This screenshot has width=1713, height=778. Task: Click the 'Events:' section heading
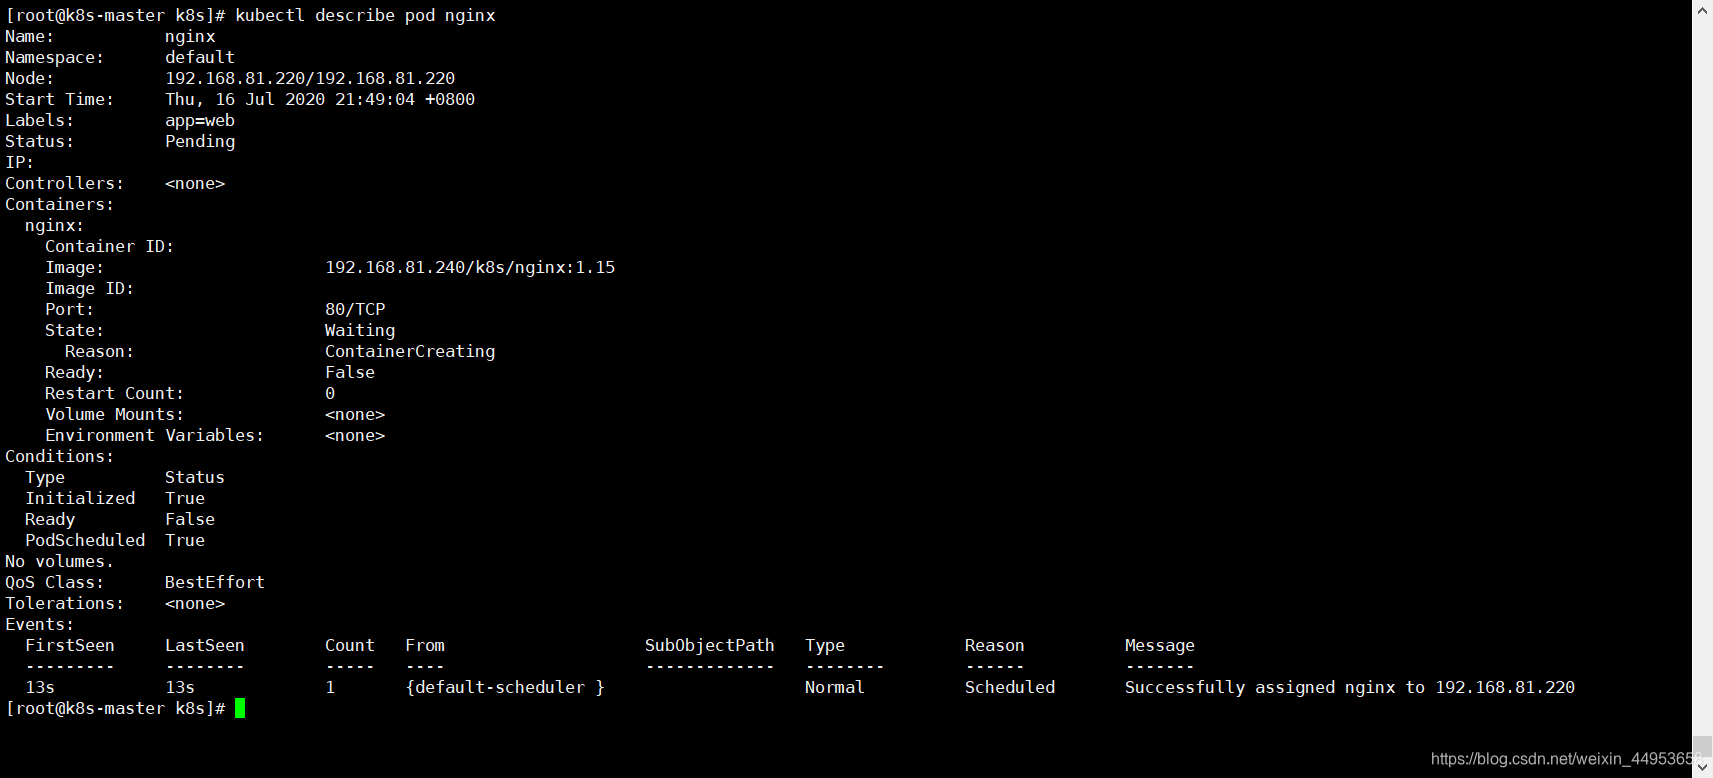click(40, 624)
